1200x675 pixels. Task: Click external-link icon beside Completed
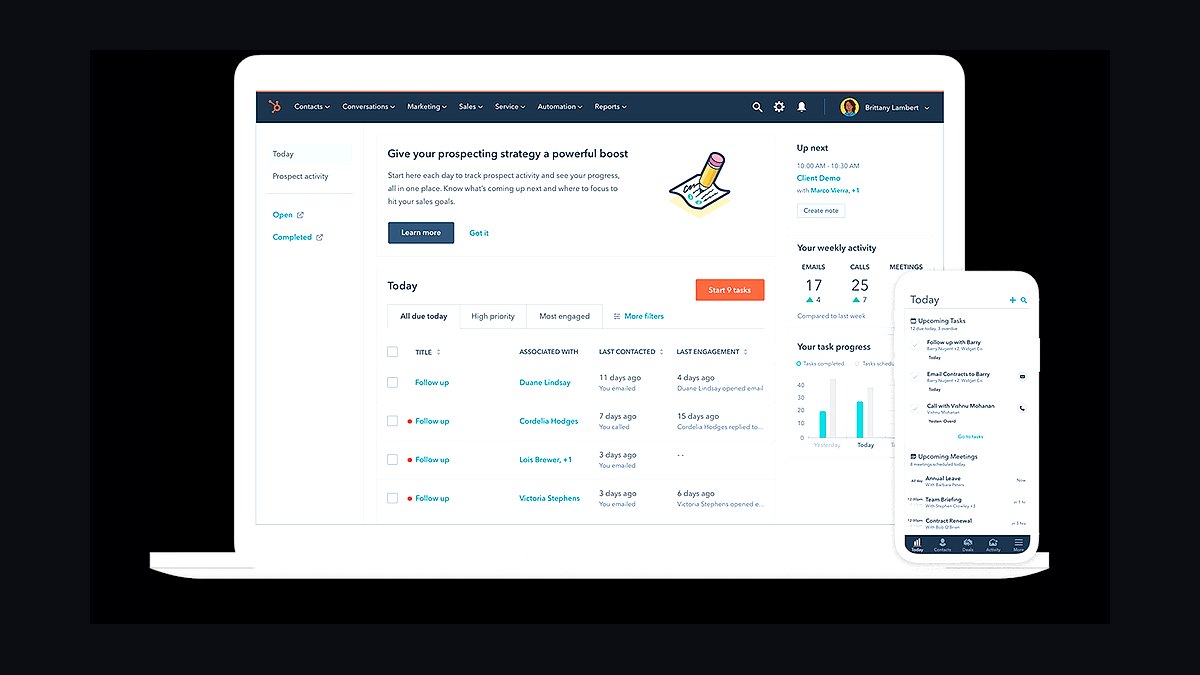320,237
